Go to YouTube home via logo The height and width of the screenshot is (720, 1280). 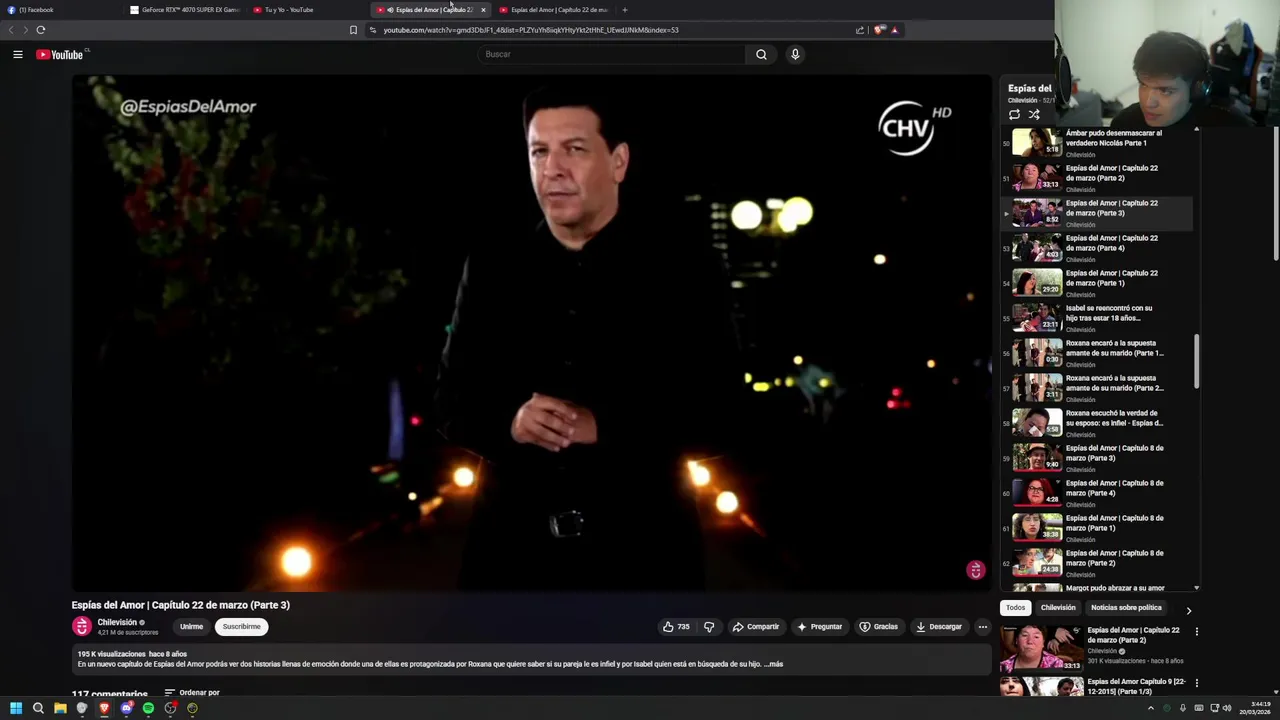[60, 54]
